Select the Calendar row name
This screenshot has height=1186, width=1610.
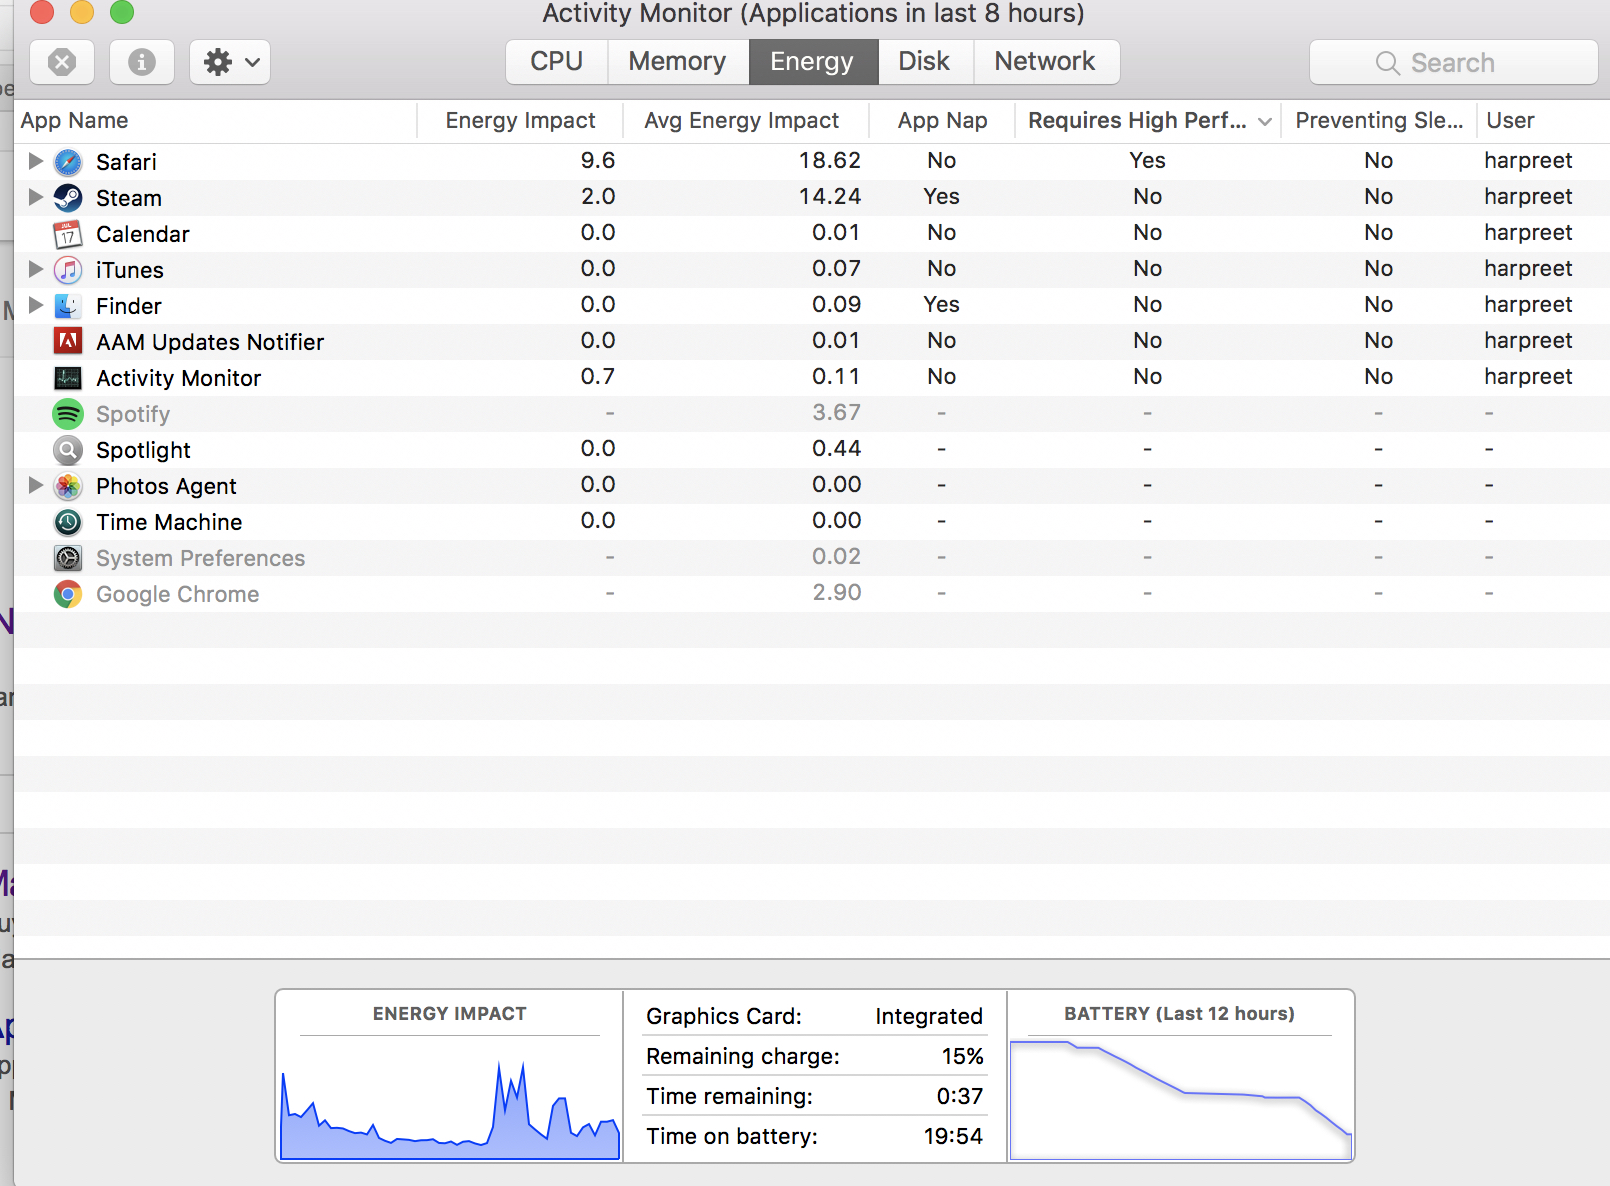tap(143, 234)
